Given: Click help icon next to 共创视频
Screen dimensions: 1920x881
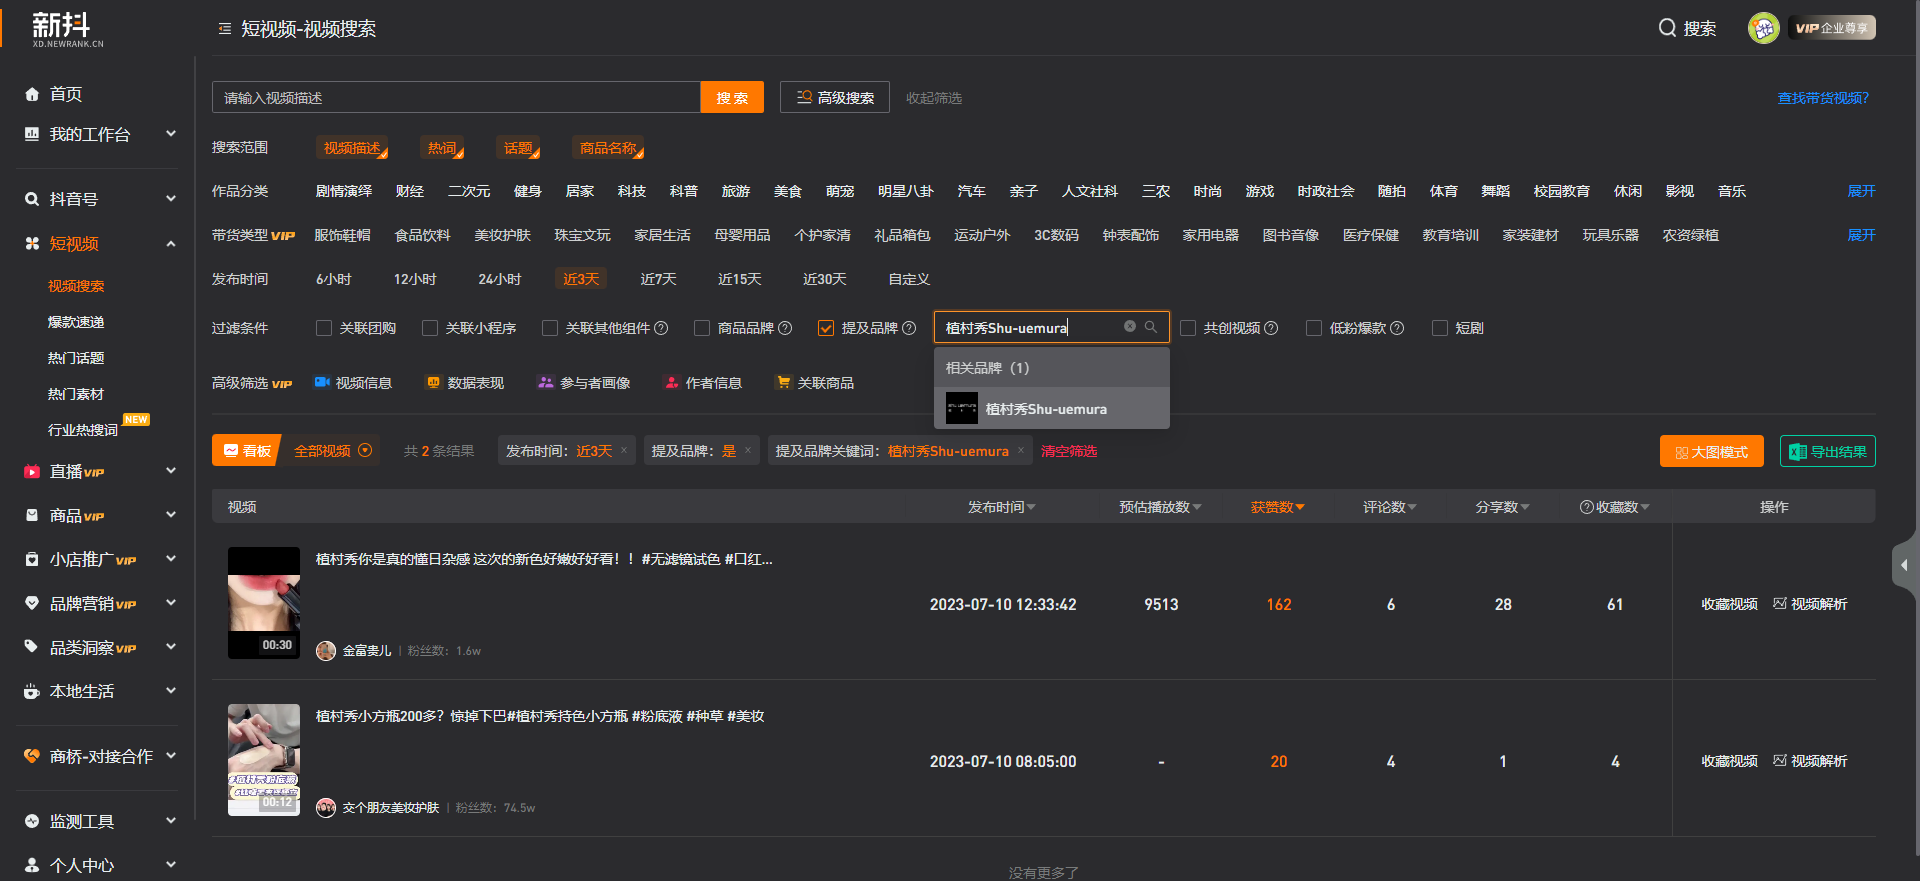Looking at the screenshot, I should pos(1271,328).
